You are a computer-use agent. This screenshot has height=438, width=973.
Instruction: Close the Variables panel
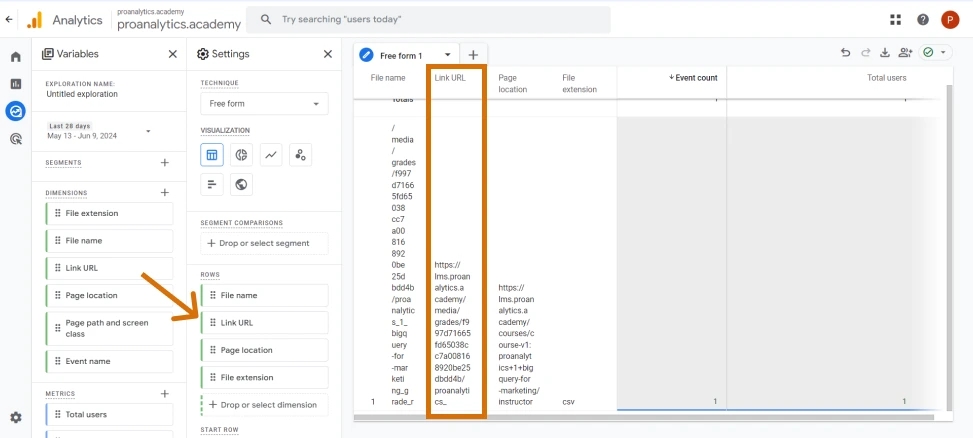173,54
